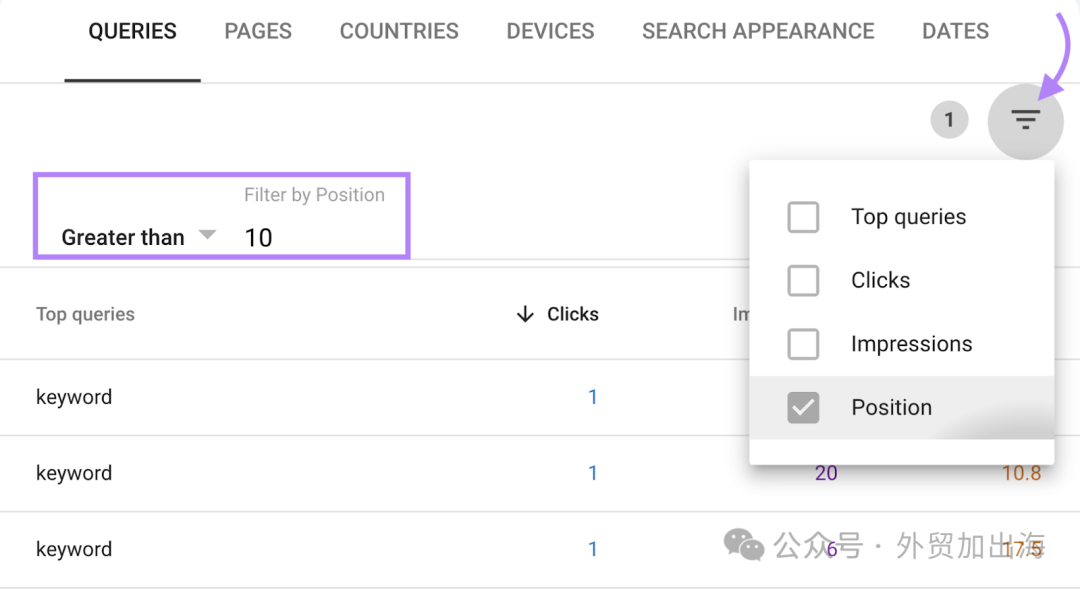Click the active filter count badge
The width and height of the screenshot is (1080, 589).
click(949, 120)
